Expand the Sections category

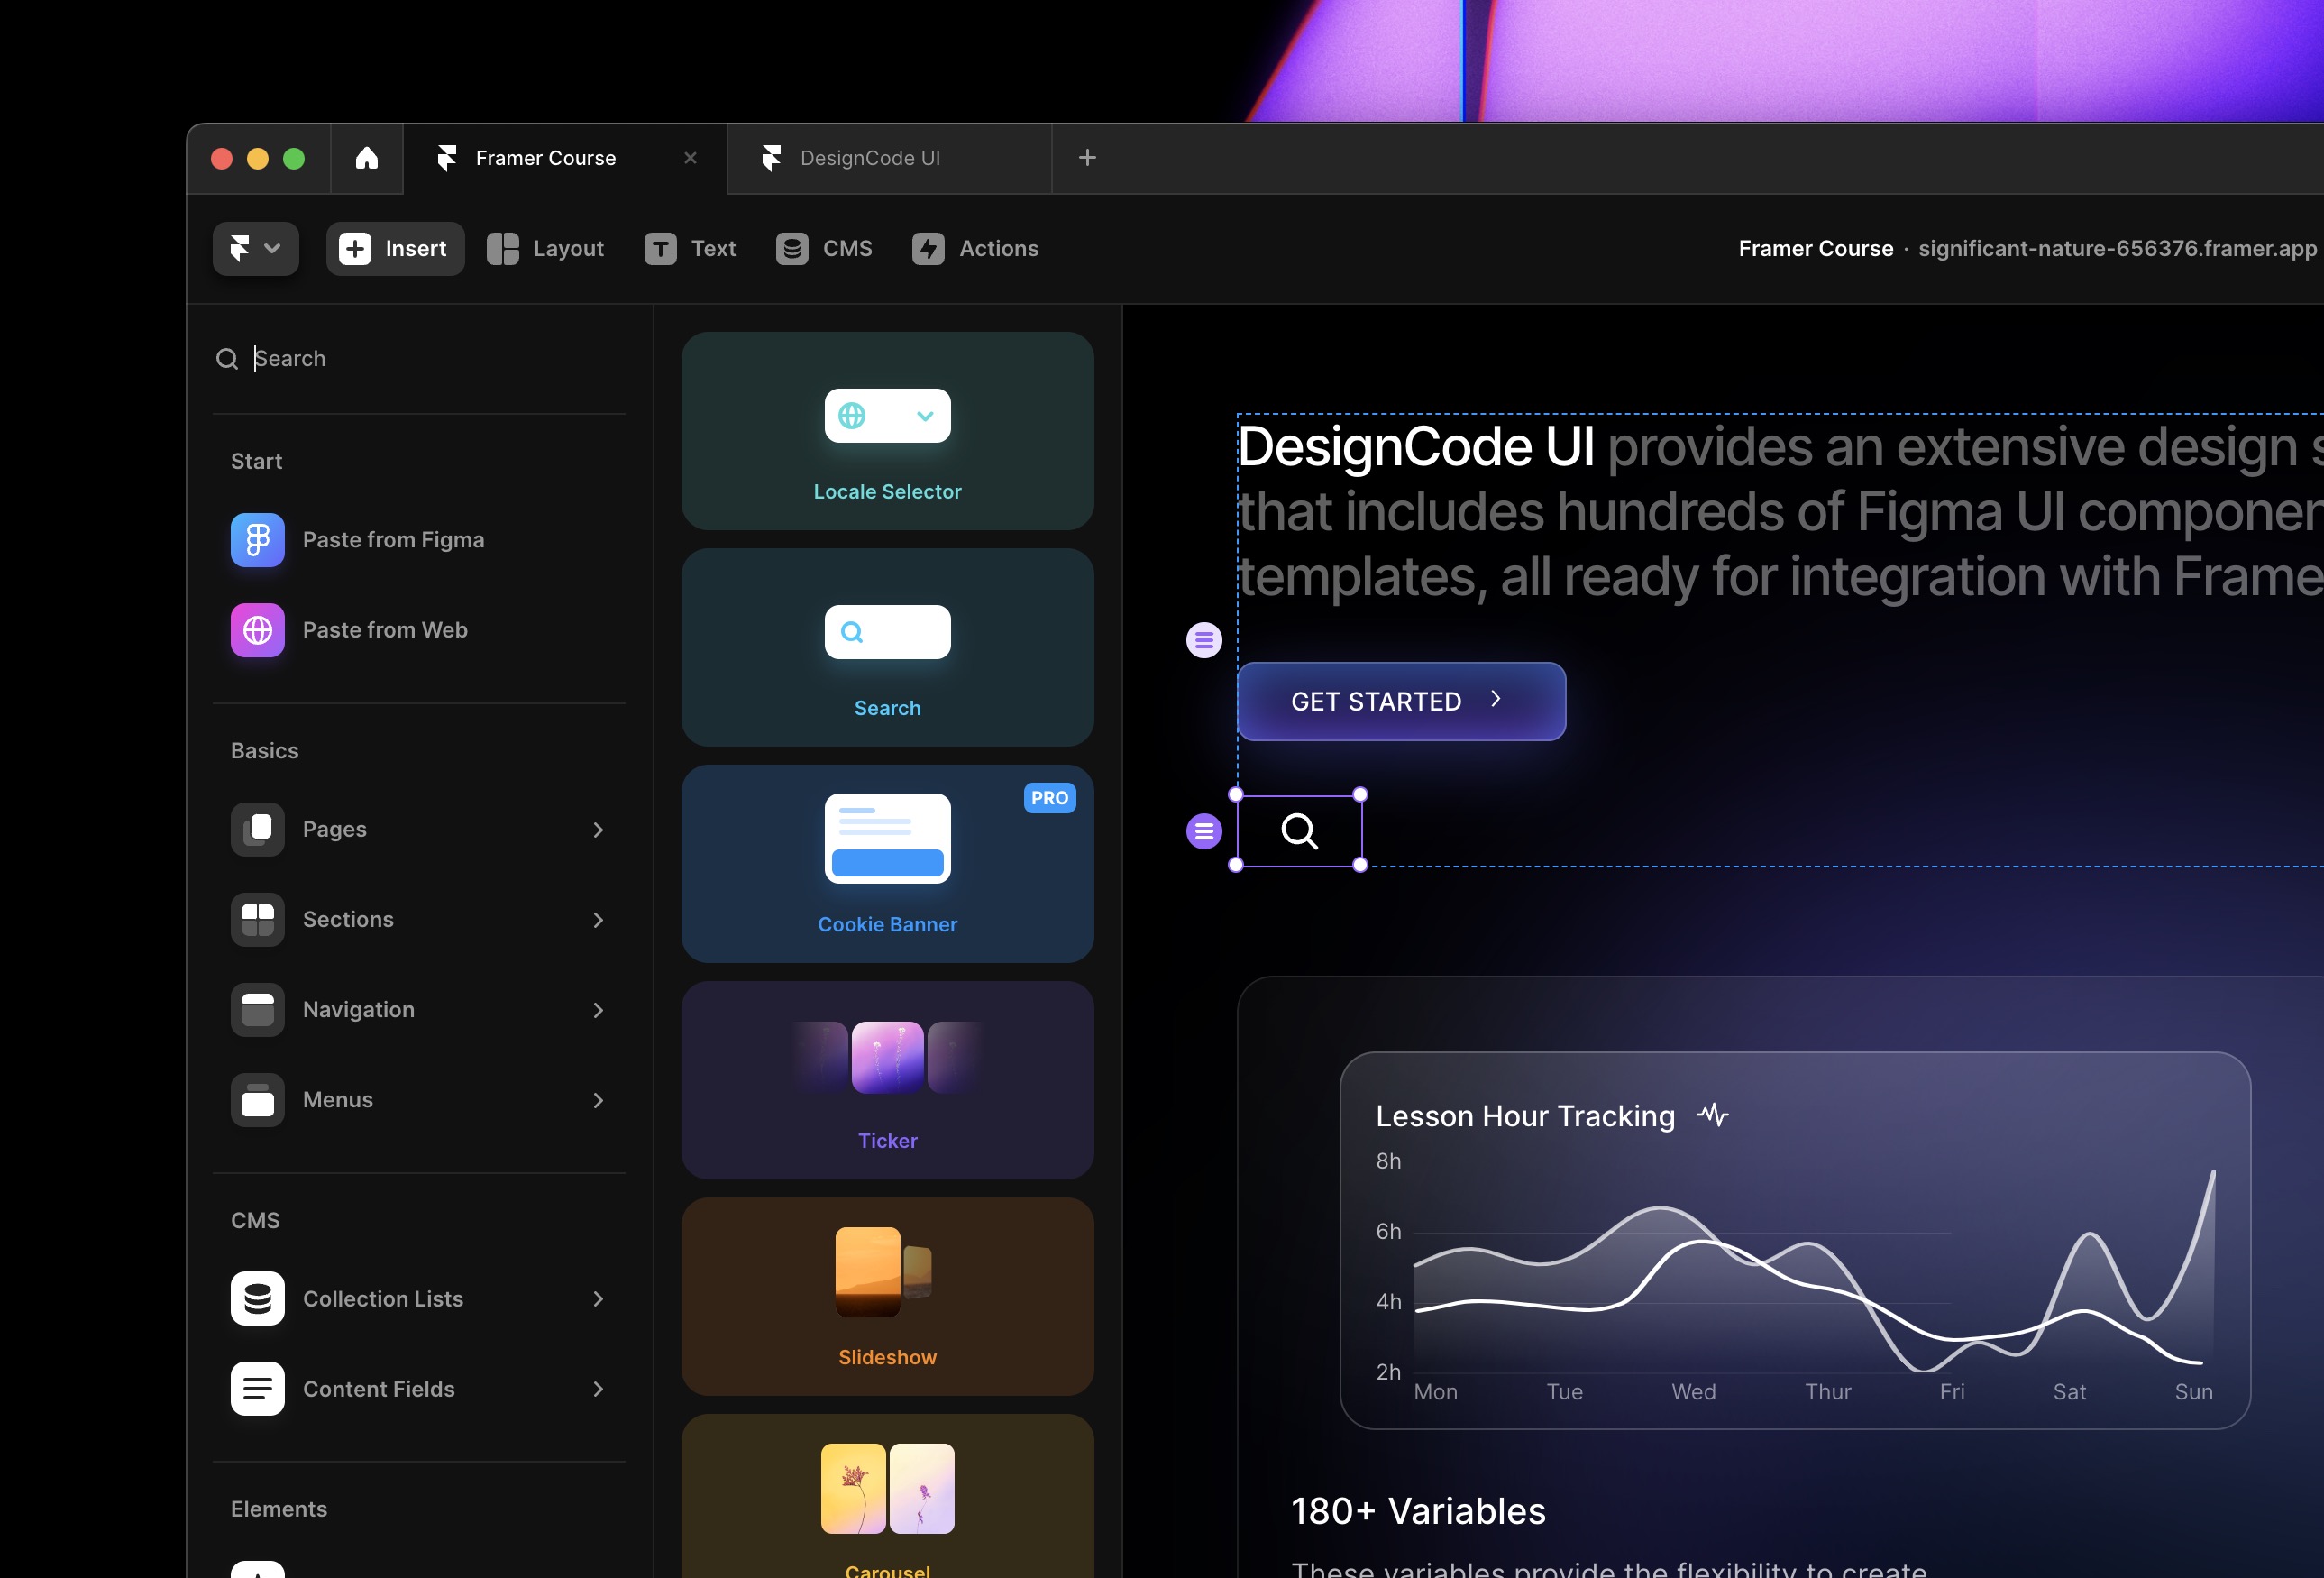coord(419,919)
